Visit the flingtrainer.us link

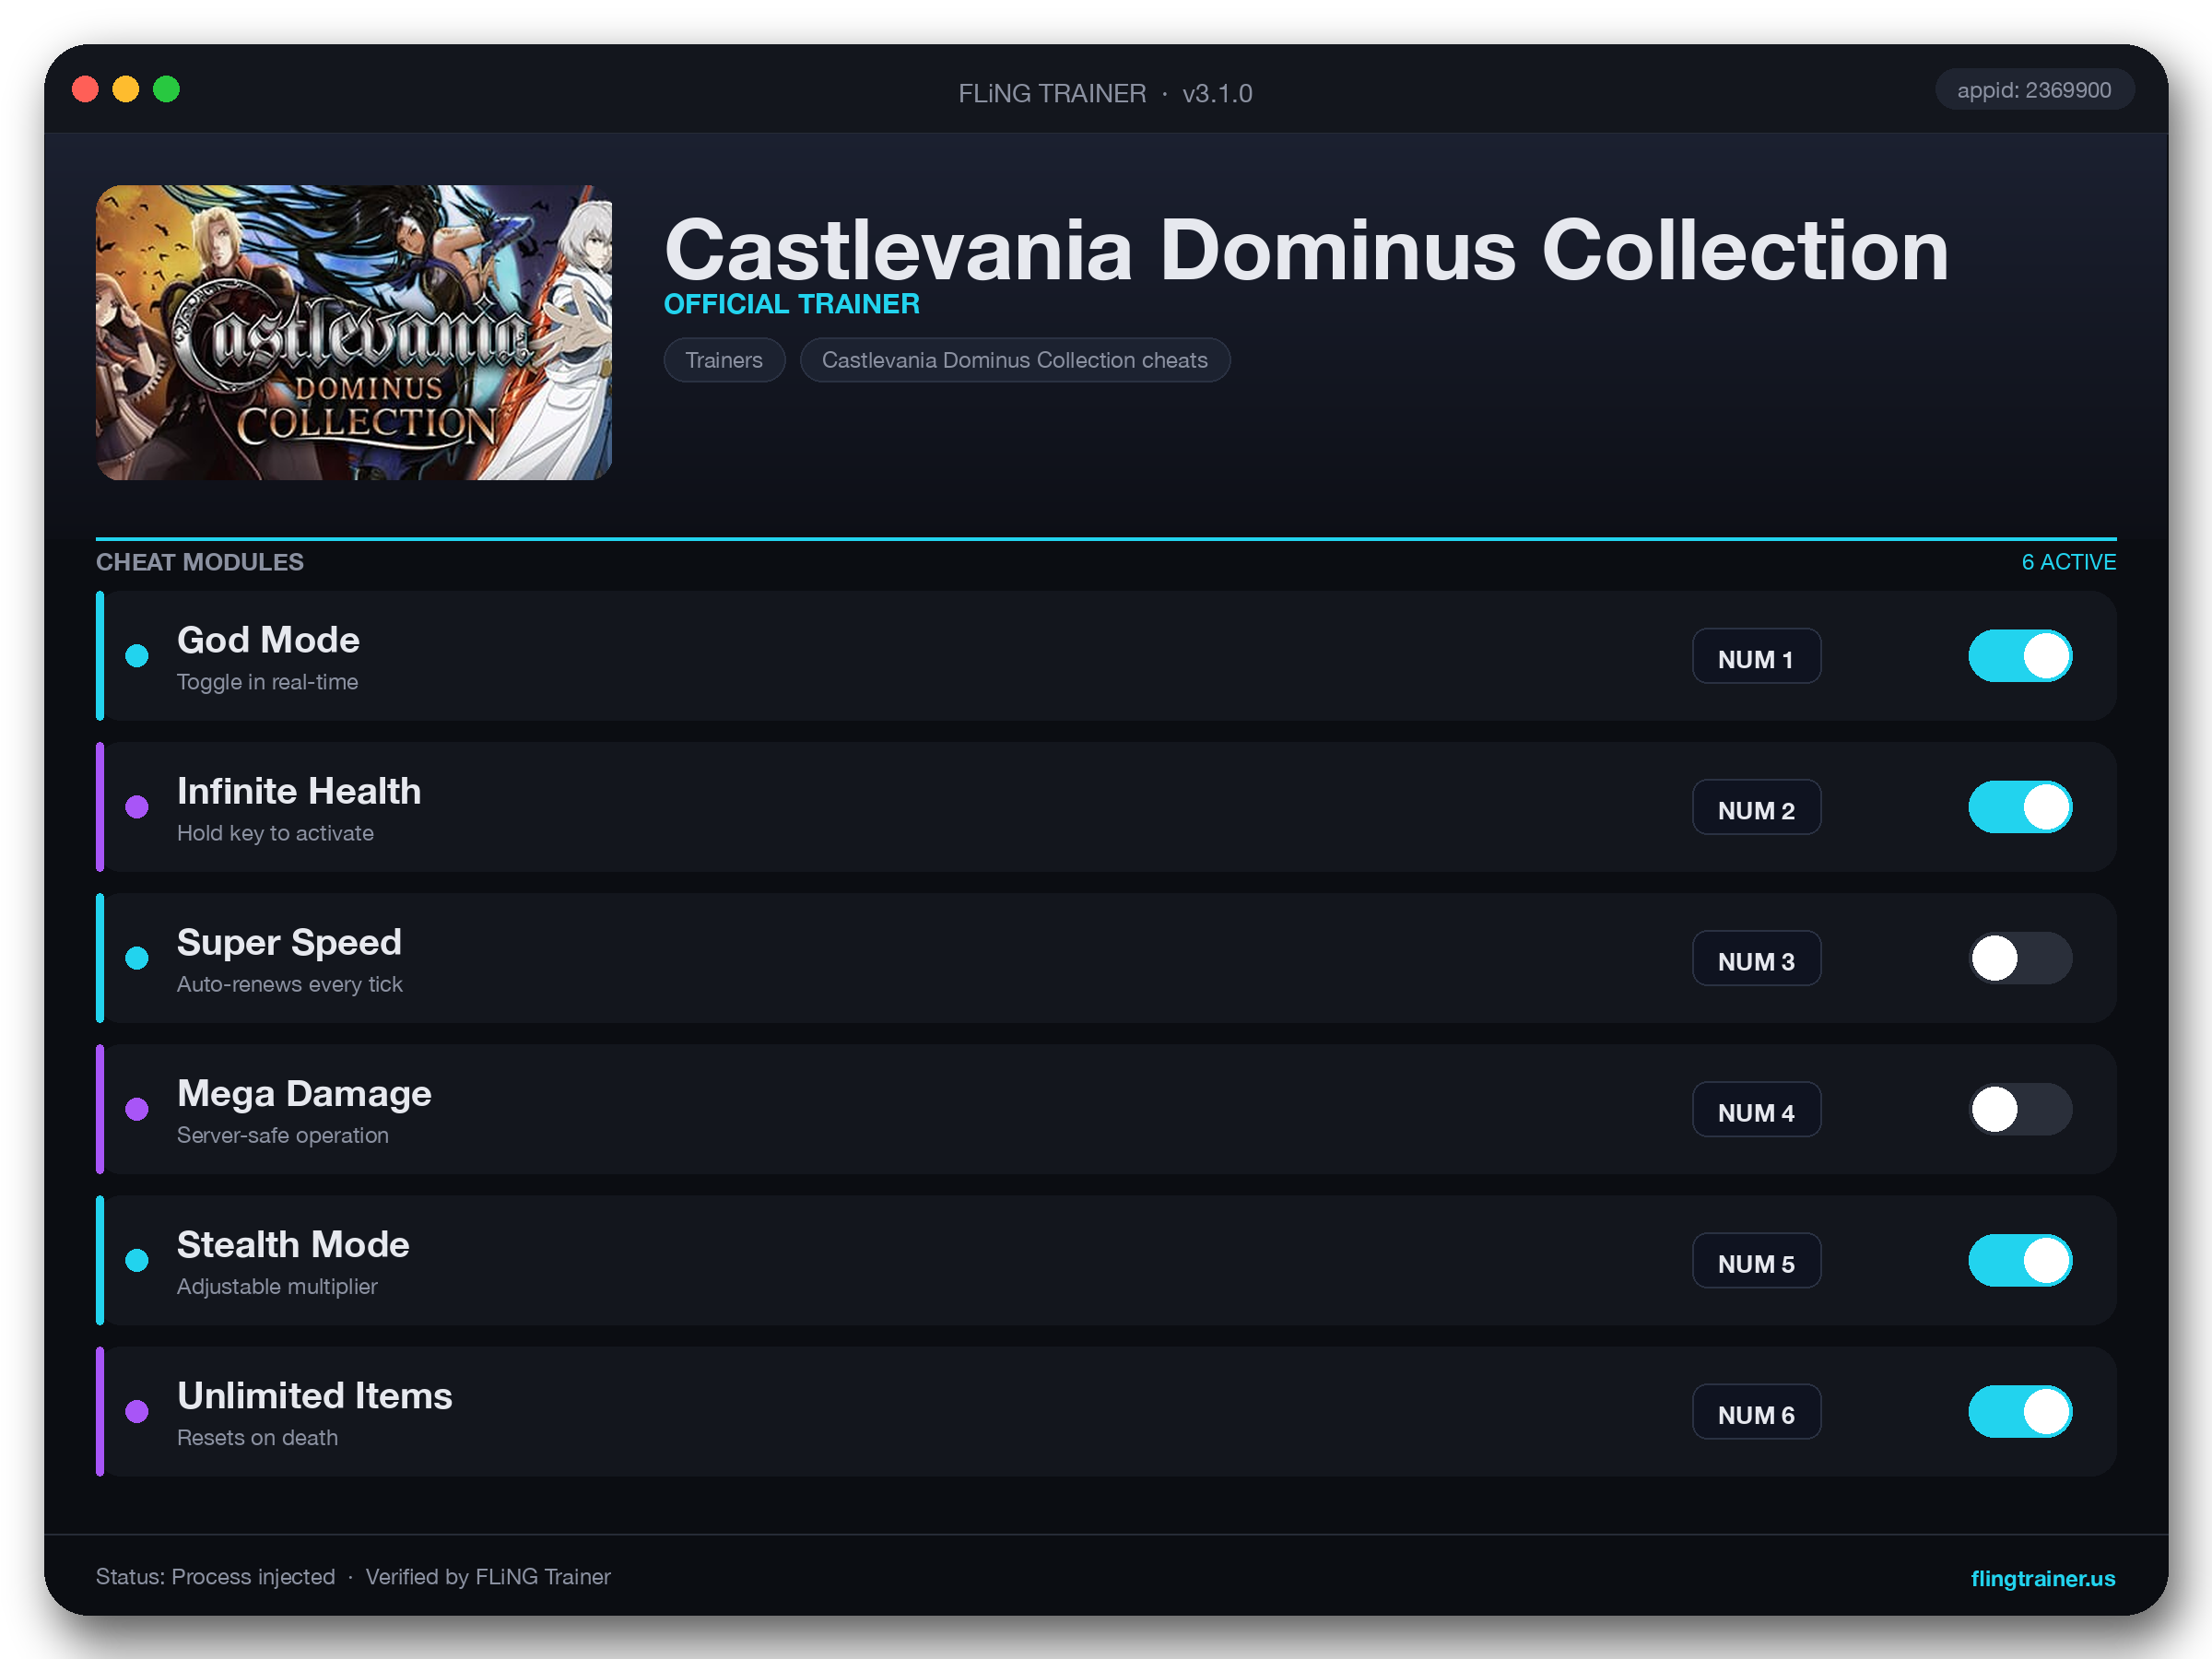point(2042,1578)
